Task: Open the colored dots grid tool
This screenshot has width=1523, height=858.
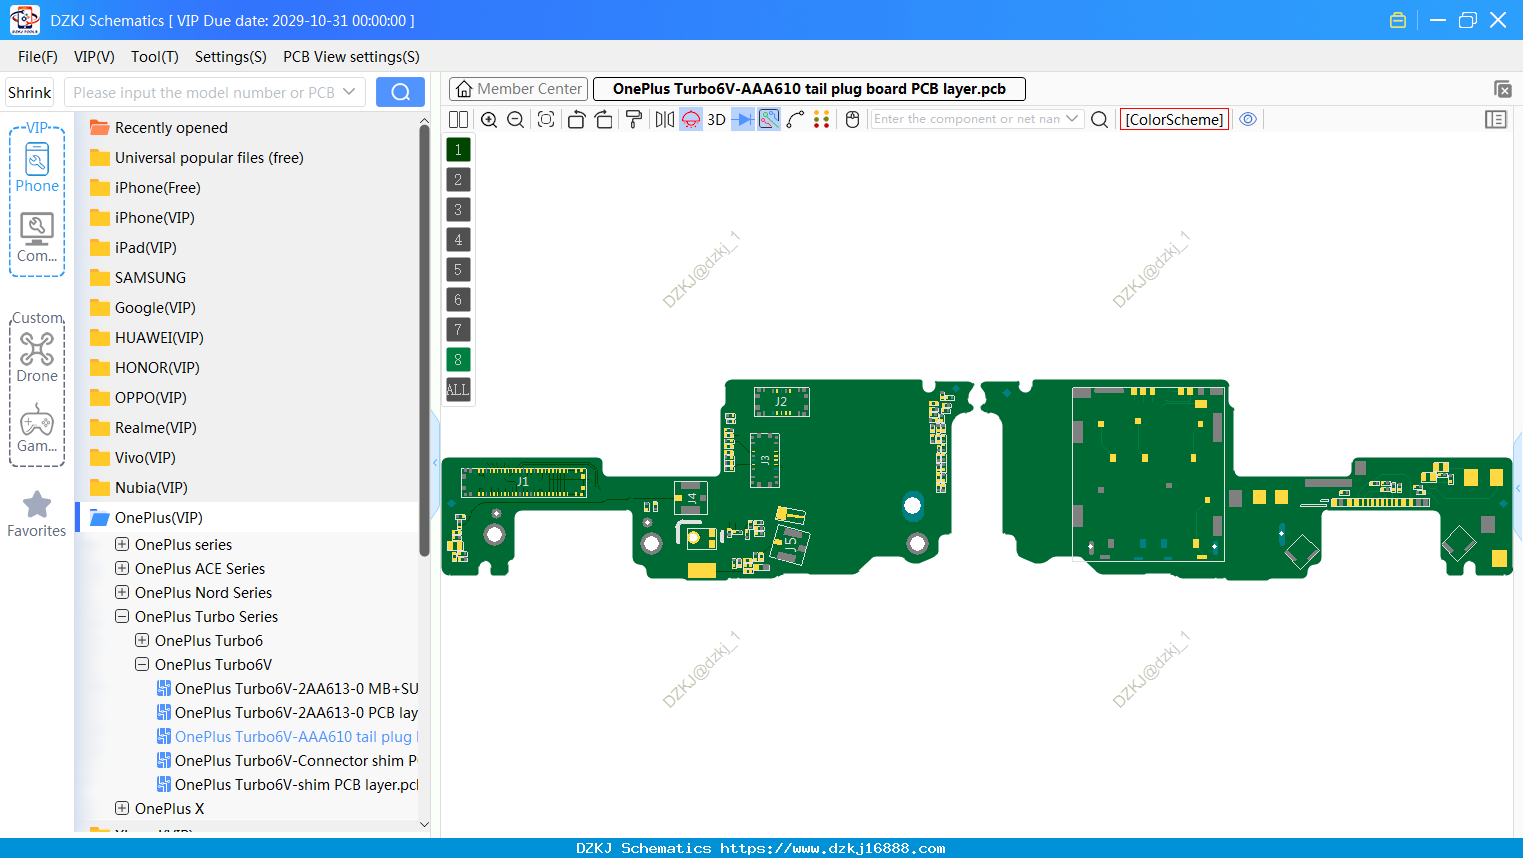Action: 822,119
